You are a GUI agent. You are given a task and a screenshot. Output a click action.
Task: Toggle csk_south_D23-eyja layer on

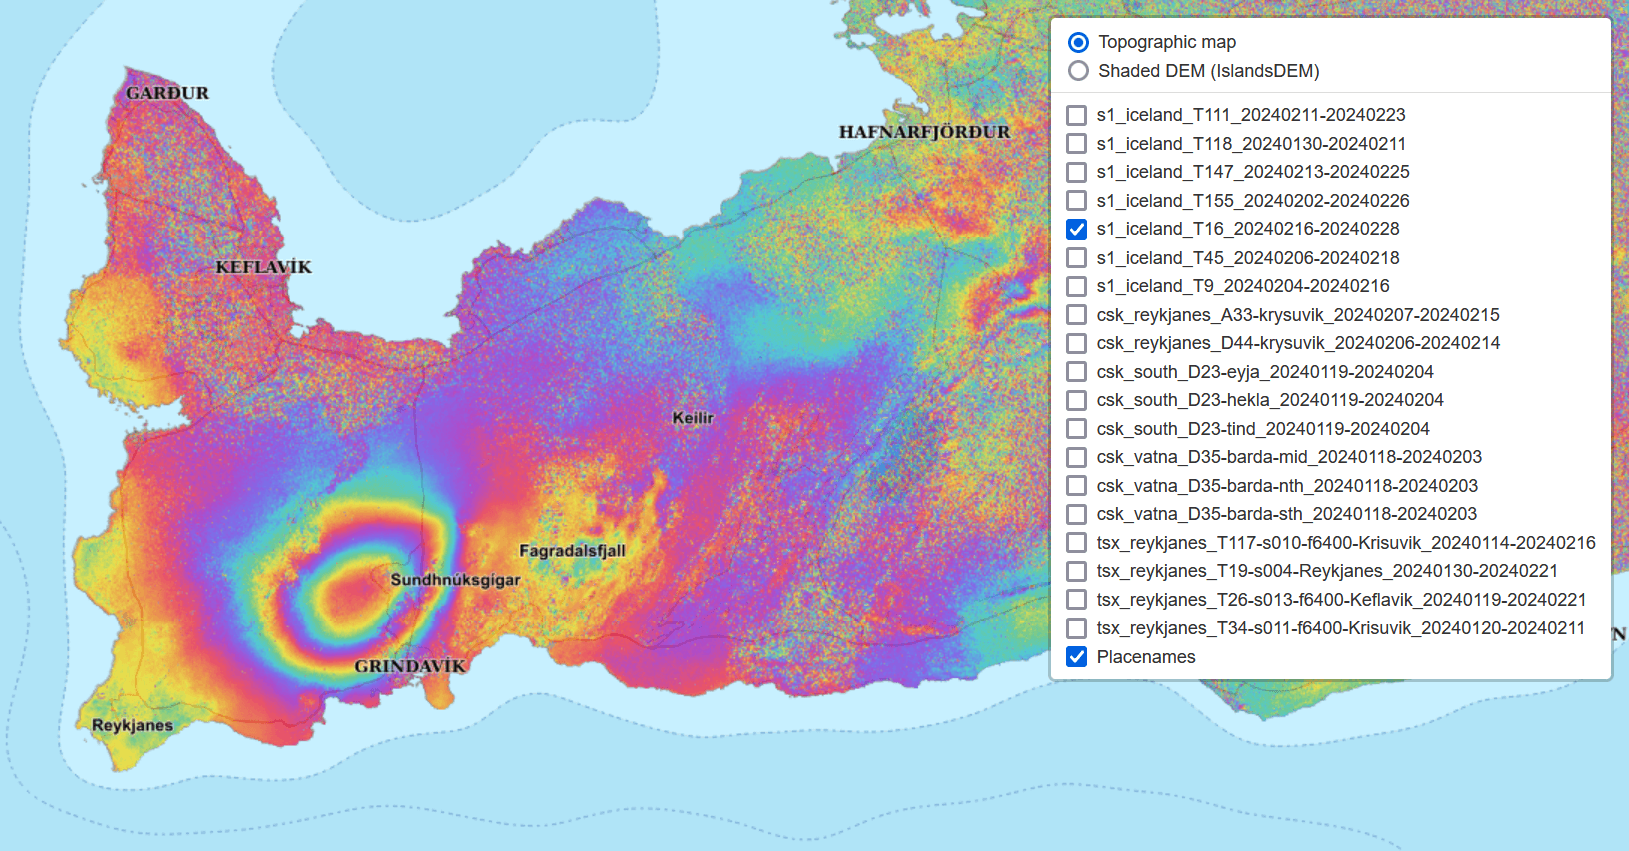[1076, 372]
